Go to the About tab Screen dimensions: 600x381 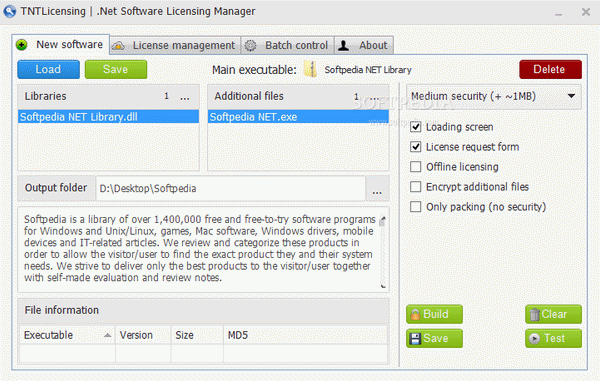[364, 46]
